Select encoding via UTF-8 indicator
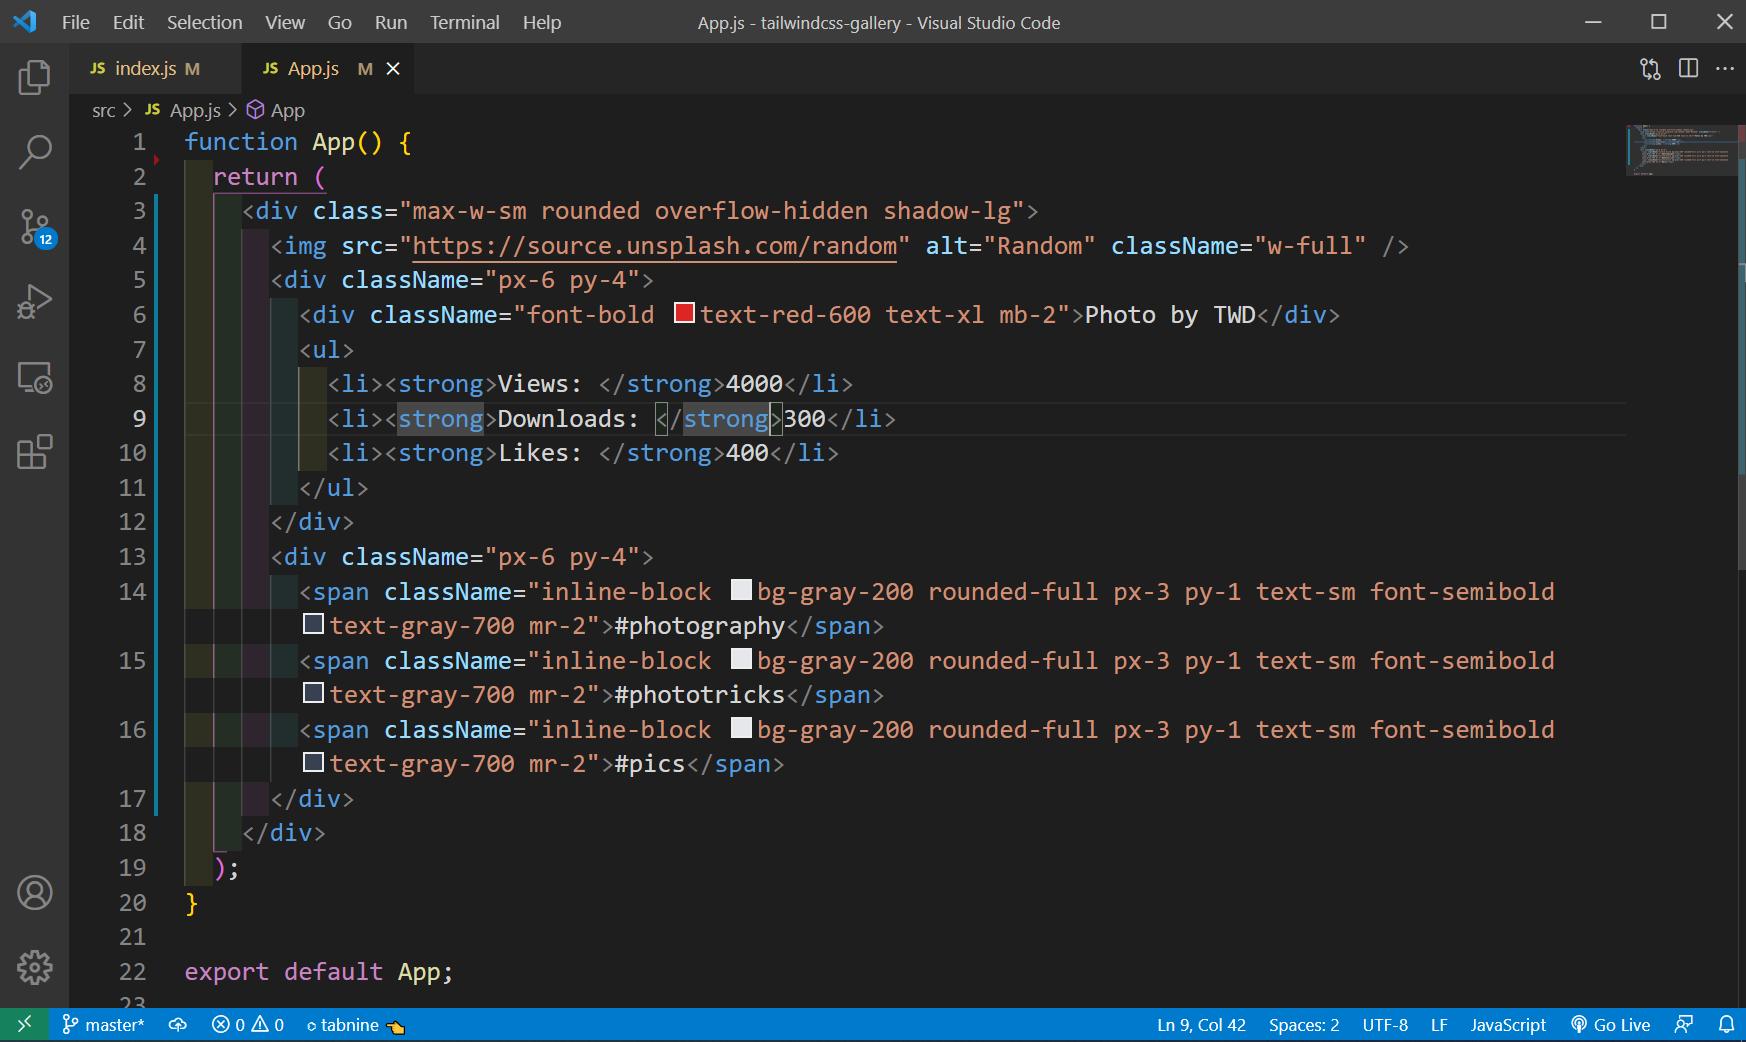Viewport: 1746px width, 1042px height. [1385, 1025]
